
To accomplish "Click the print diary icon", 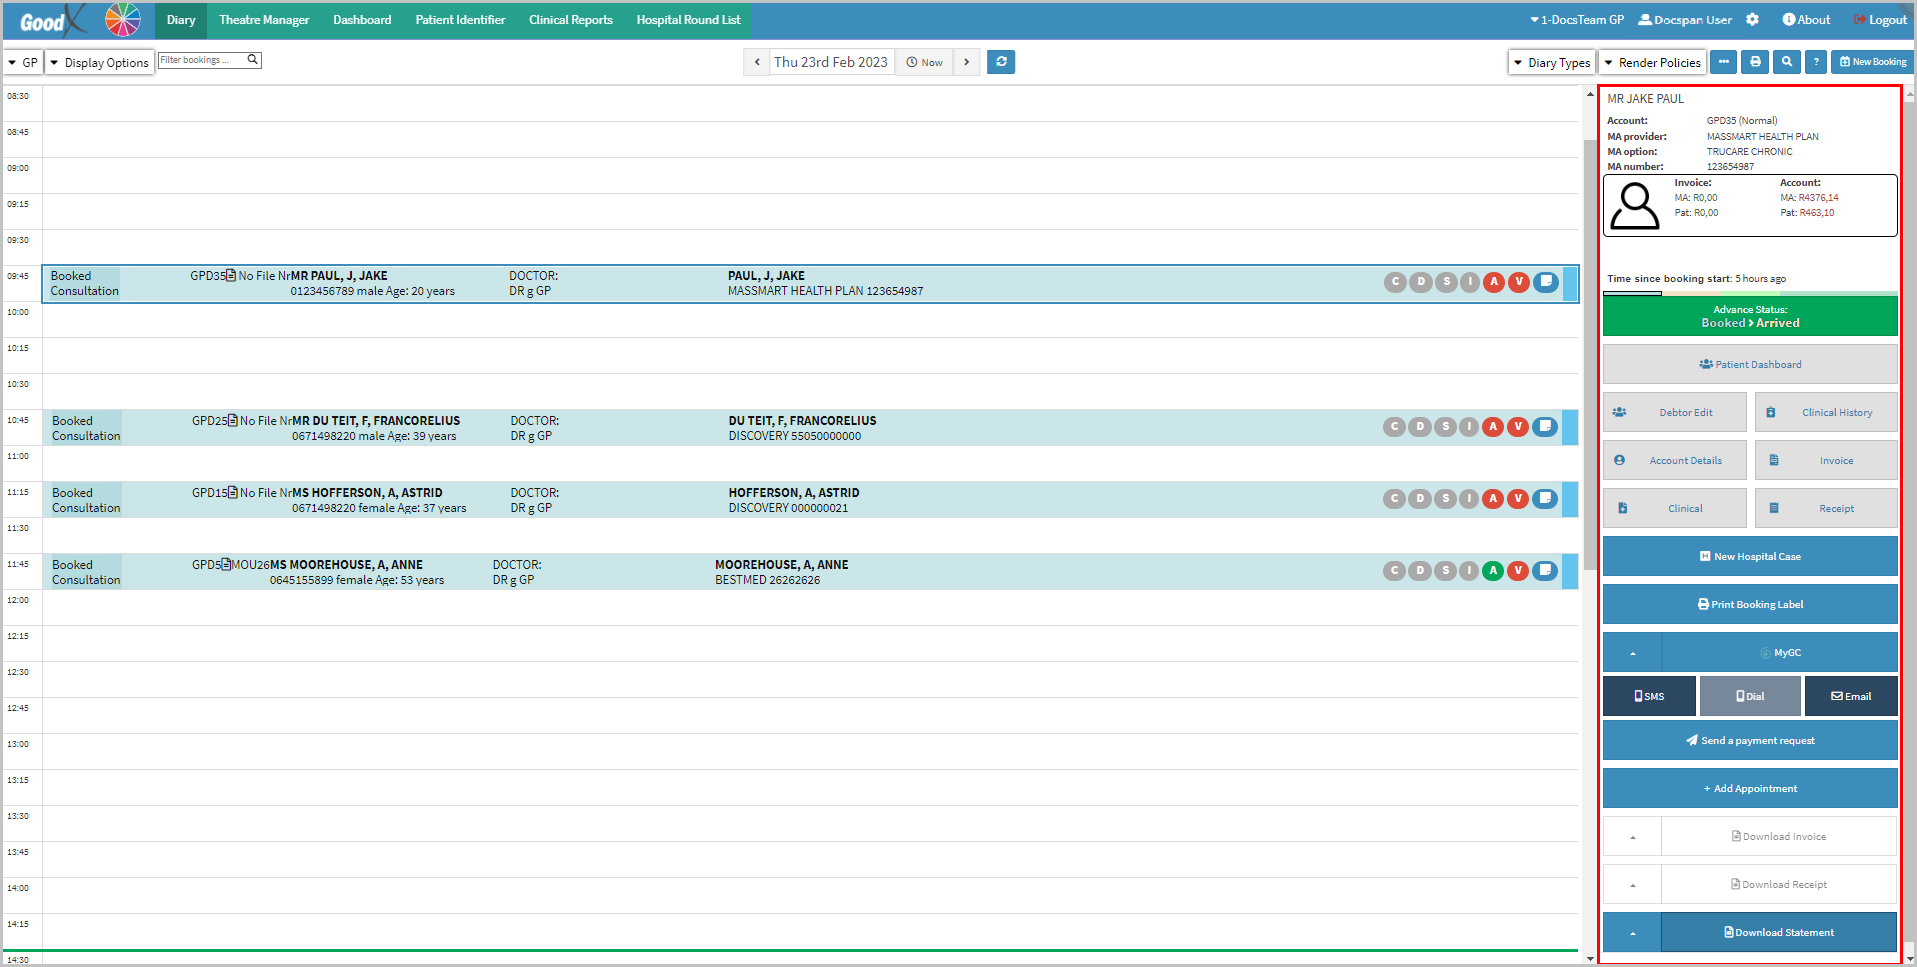I will pyautogui.click(x=1755, y=62).
